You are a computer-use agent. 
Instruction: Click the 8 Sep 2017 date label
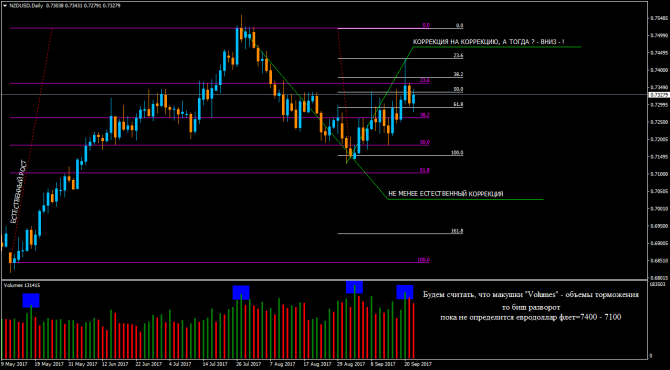[383, 364]
